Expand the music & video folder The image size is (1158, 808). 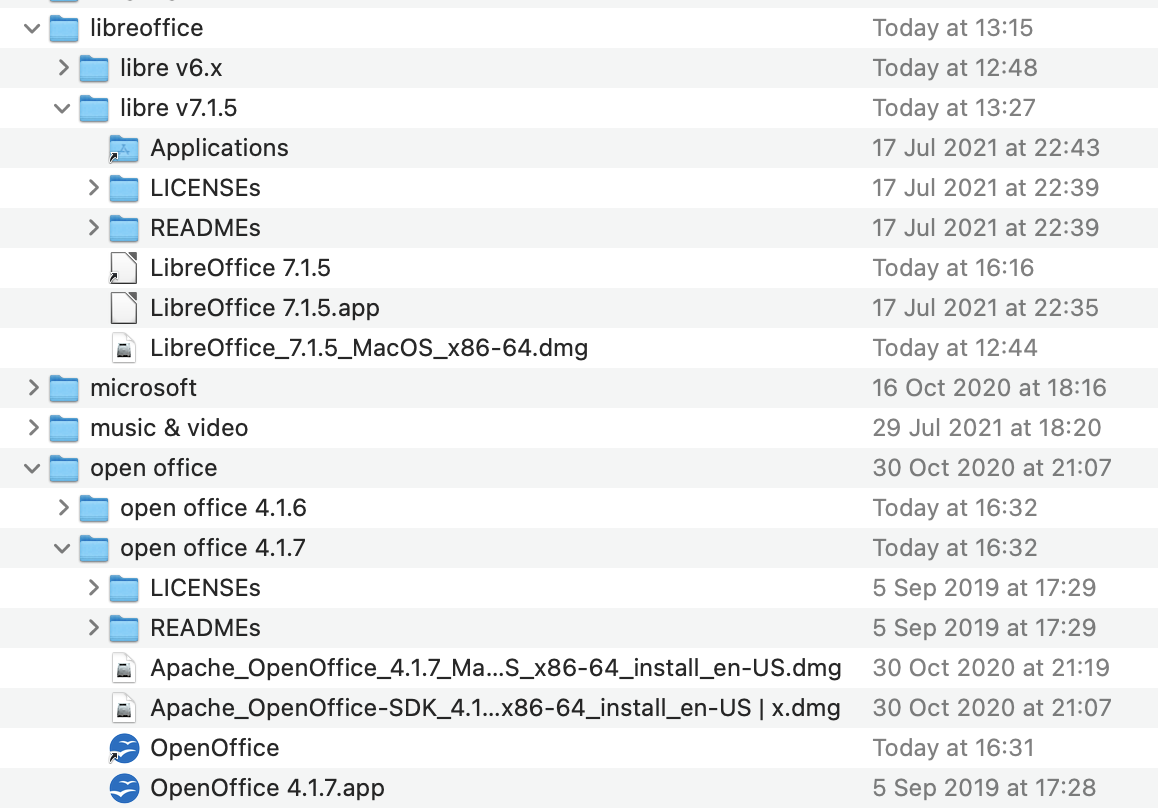[x=33, y=428]
